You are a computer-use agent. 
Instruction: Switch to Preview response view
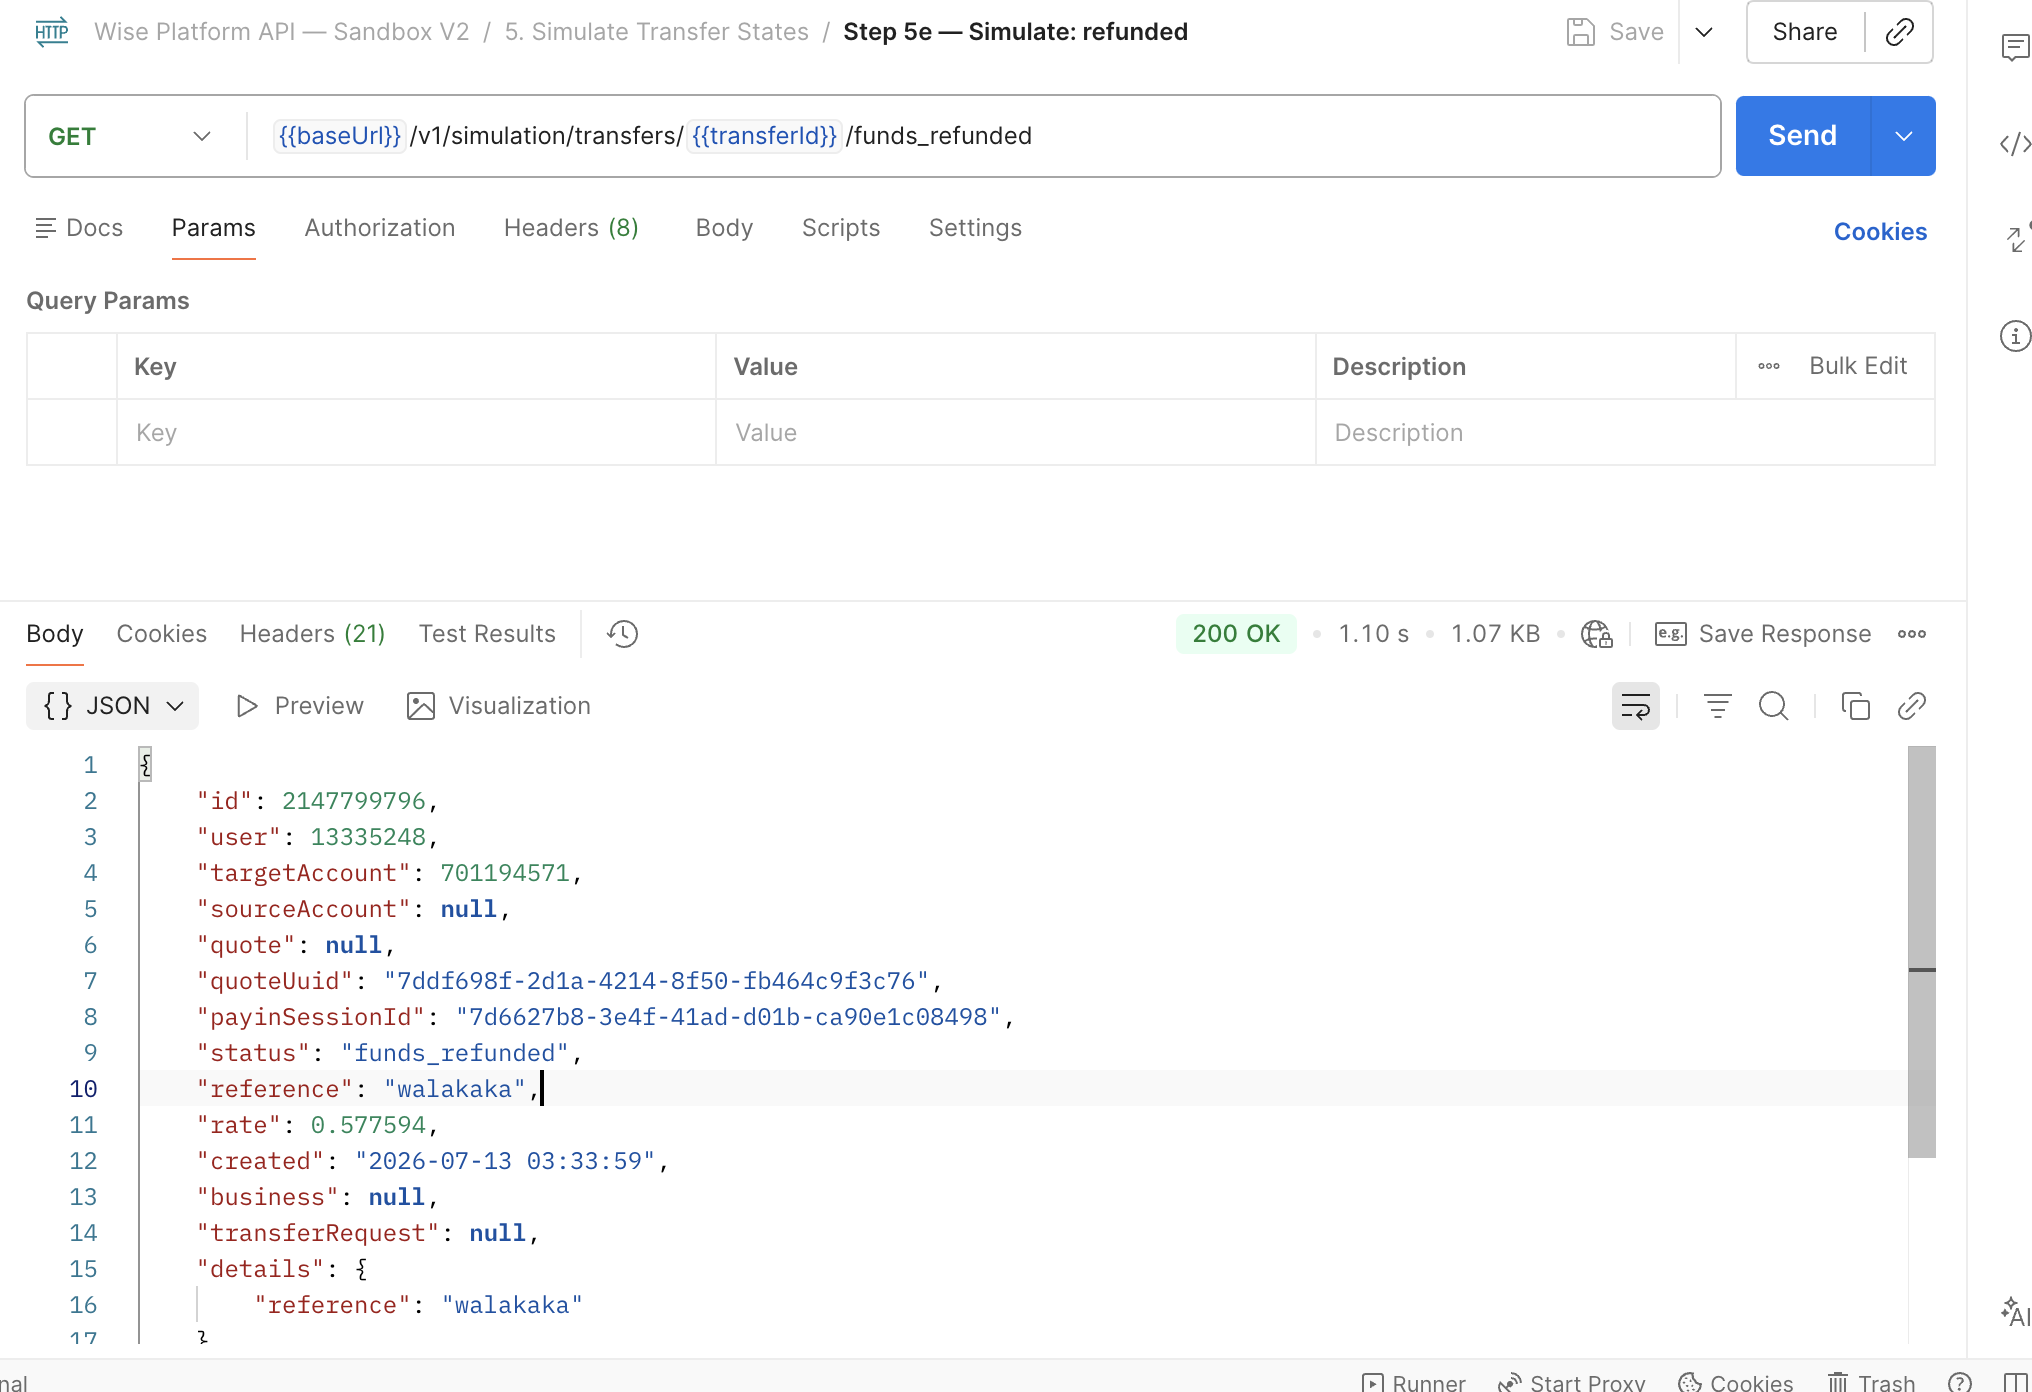(299, 706)
